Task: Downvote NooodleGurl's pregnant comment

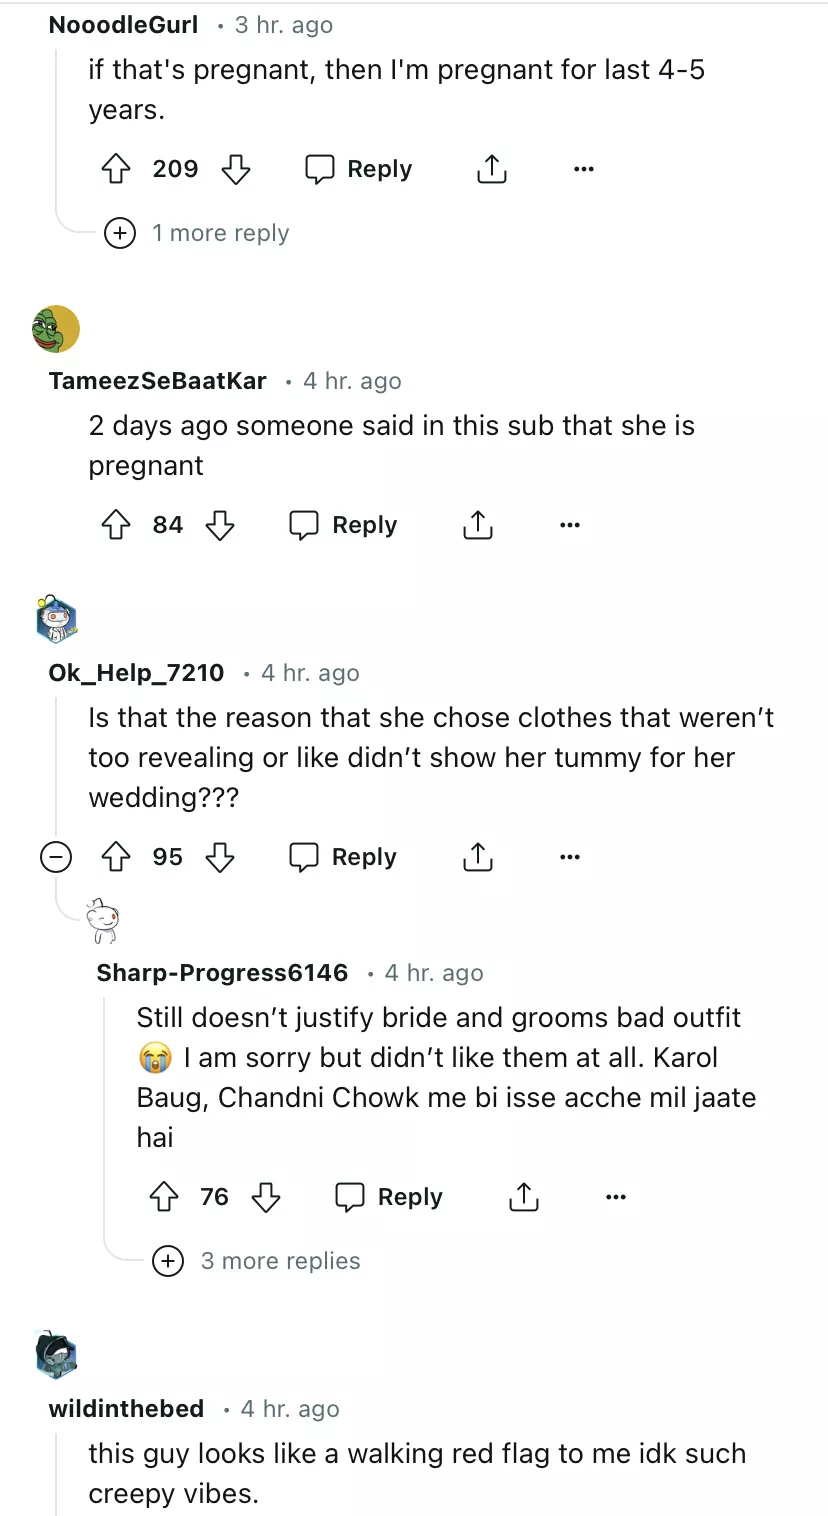Action: [x=235, y=169]
